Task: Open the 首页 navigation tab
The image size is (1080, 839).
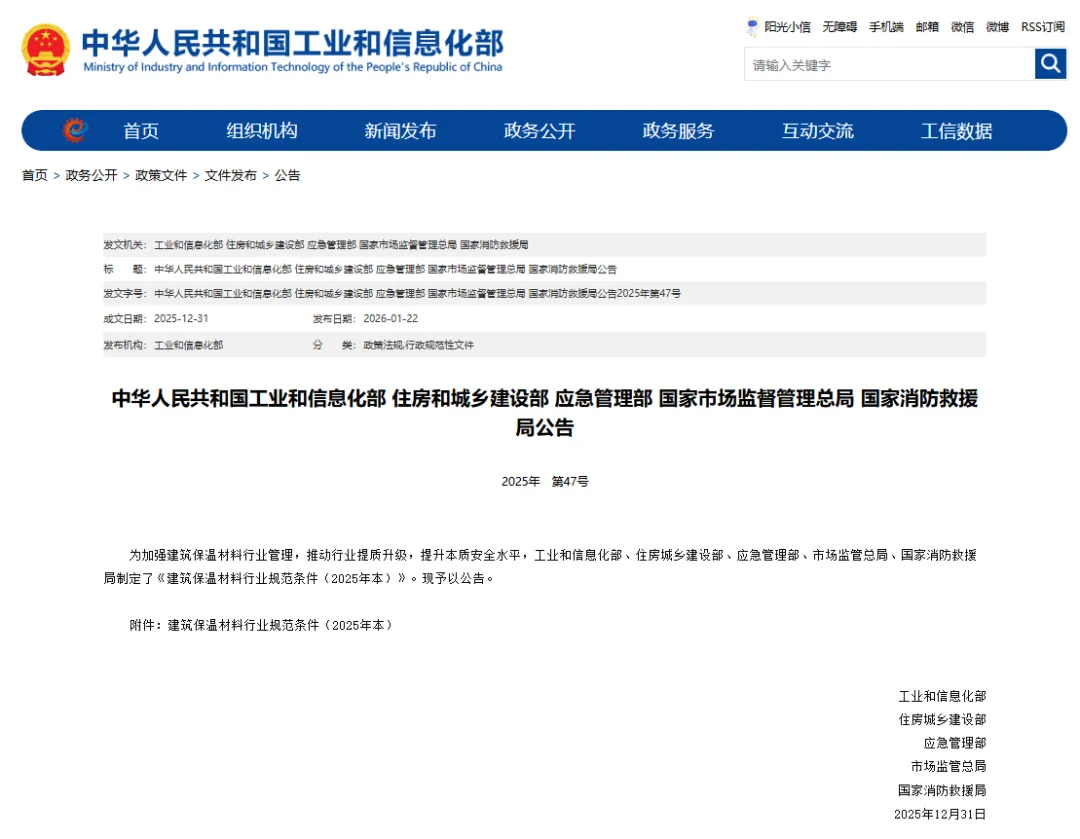Action: [x=141, y=131]
